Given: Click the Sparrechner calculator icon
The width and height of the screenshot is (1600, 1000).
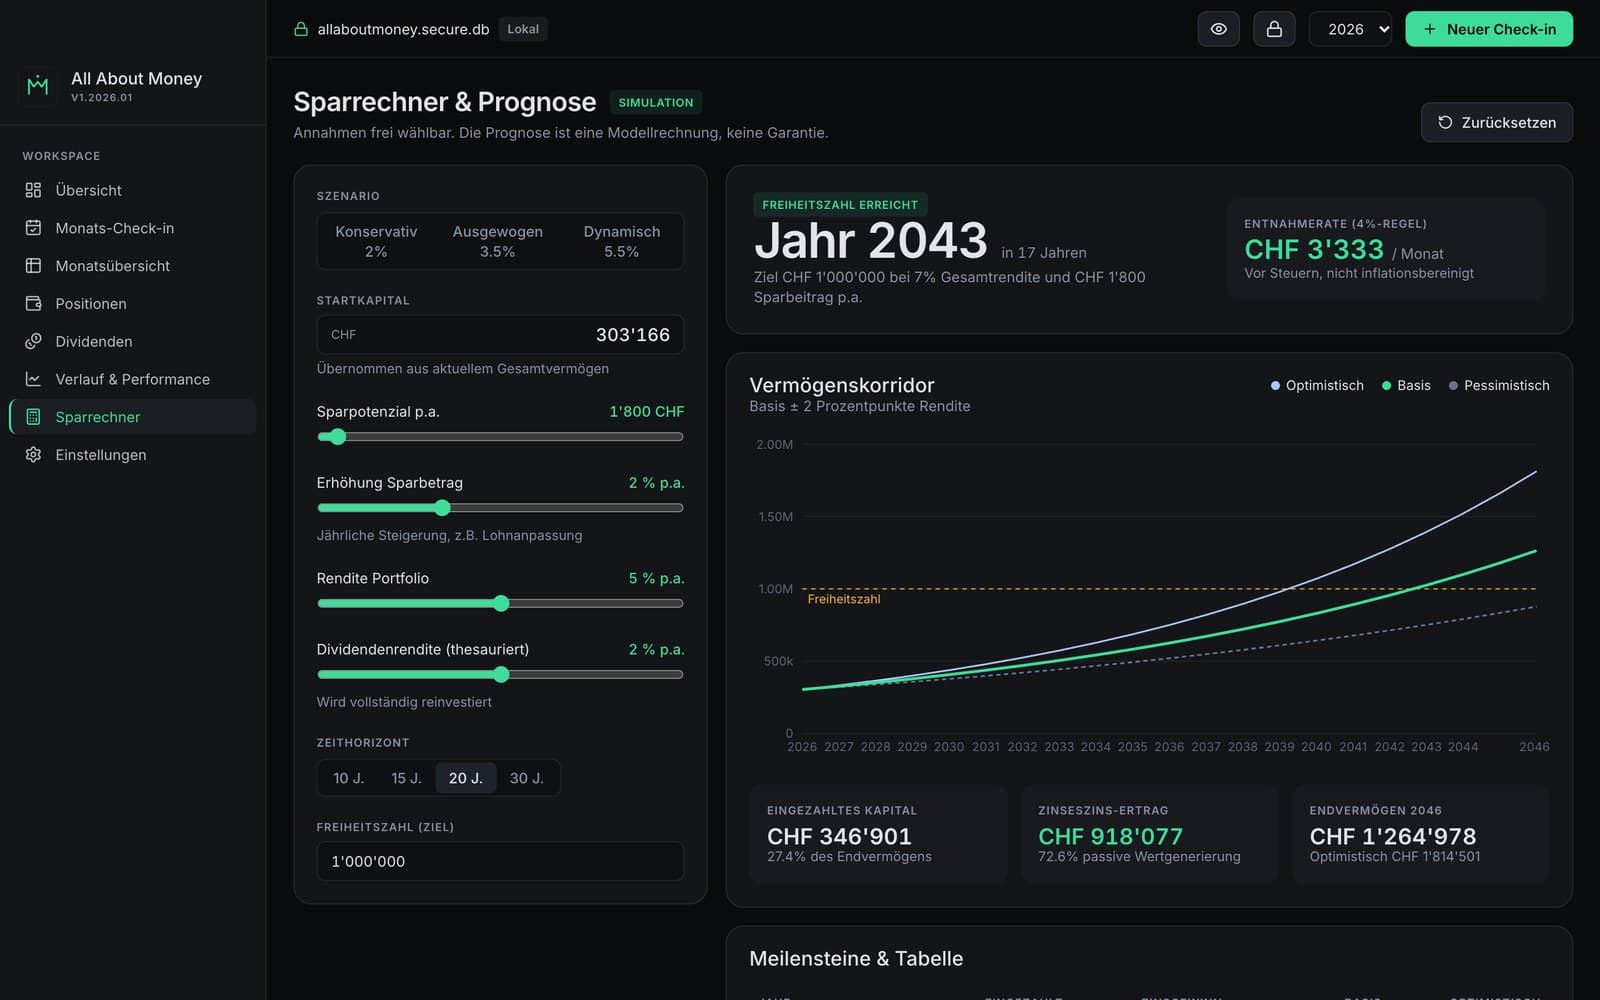Looking at the screenshot, I should [x=33, y=417].
